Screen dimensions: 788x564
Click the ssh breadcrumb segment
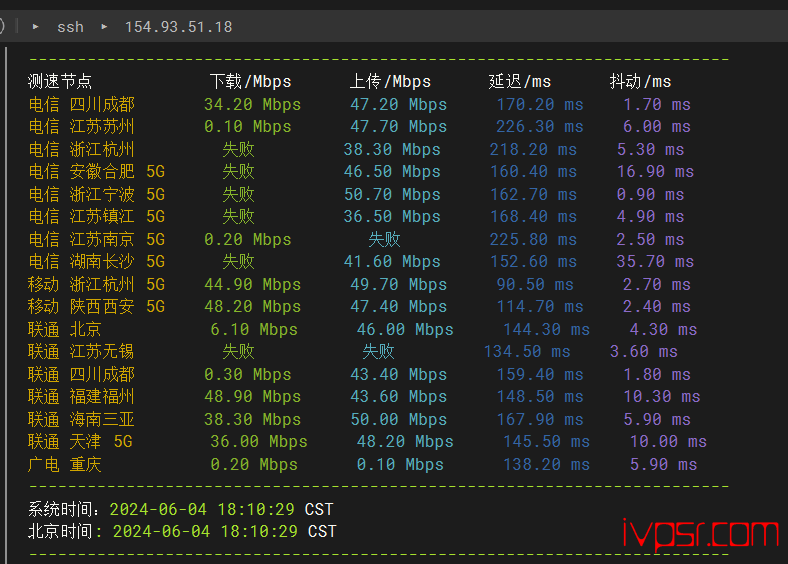(70, 27)
